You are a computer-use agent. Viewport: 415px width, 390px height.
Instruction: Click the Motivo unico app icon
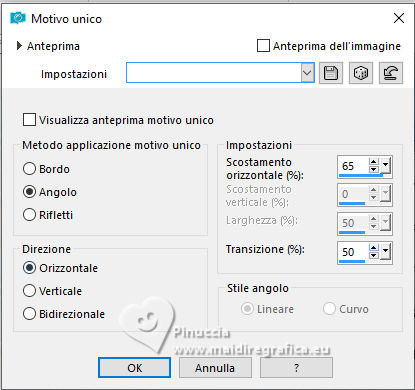(18, 18)
